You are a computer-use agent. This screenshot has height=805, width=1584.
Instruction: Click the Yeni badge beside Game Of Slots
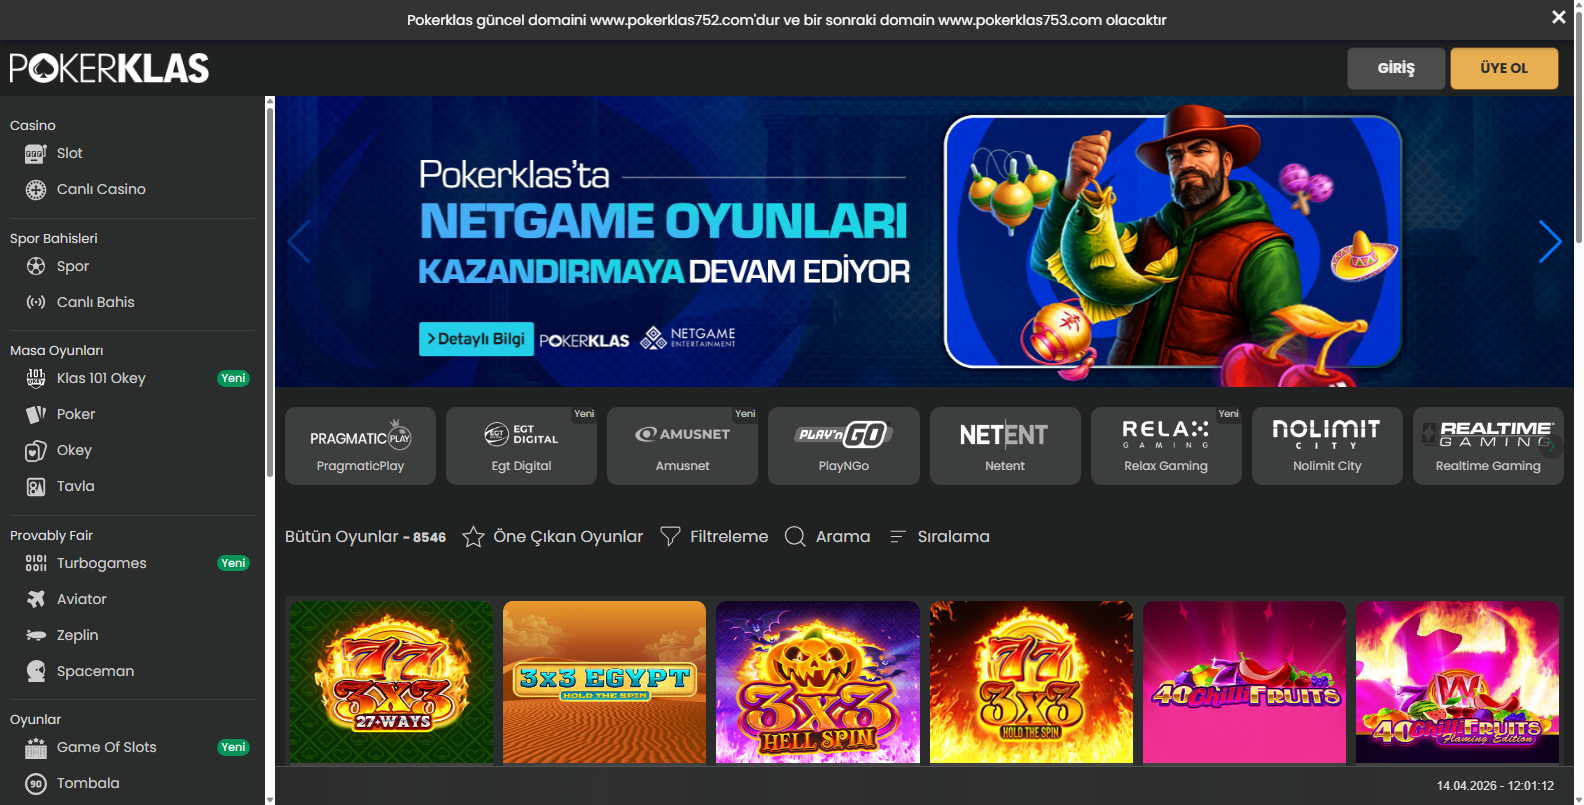pos(233,747)
